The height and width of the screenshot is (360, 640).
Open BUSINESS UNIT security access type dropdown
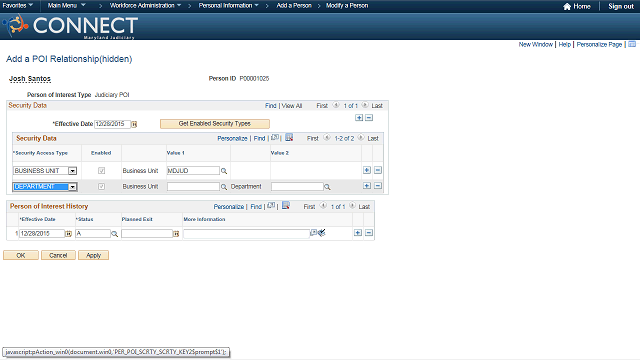coord(72,171)
